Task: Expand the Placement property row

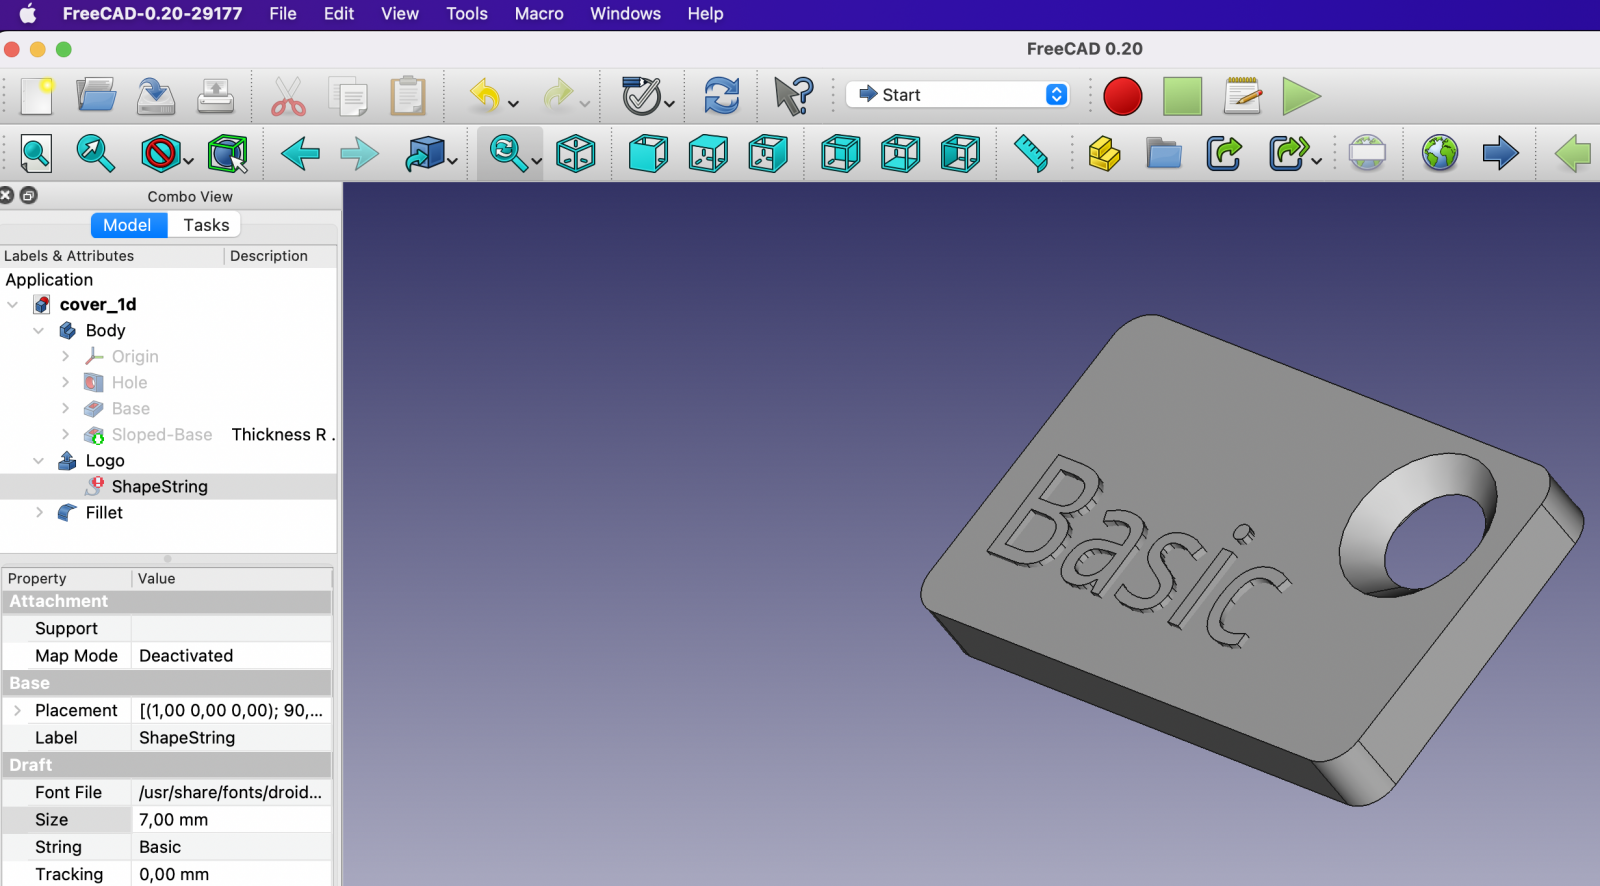Action: (x=17, y=711)
